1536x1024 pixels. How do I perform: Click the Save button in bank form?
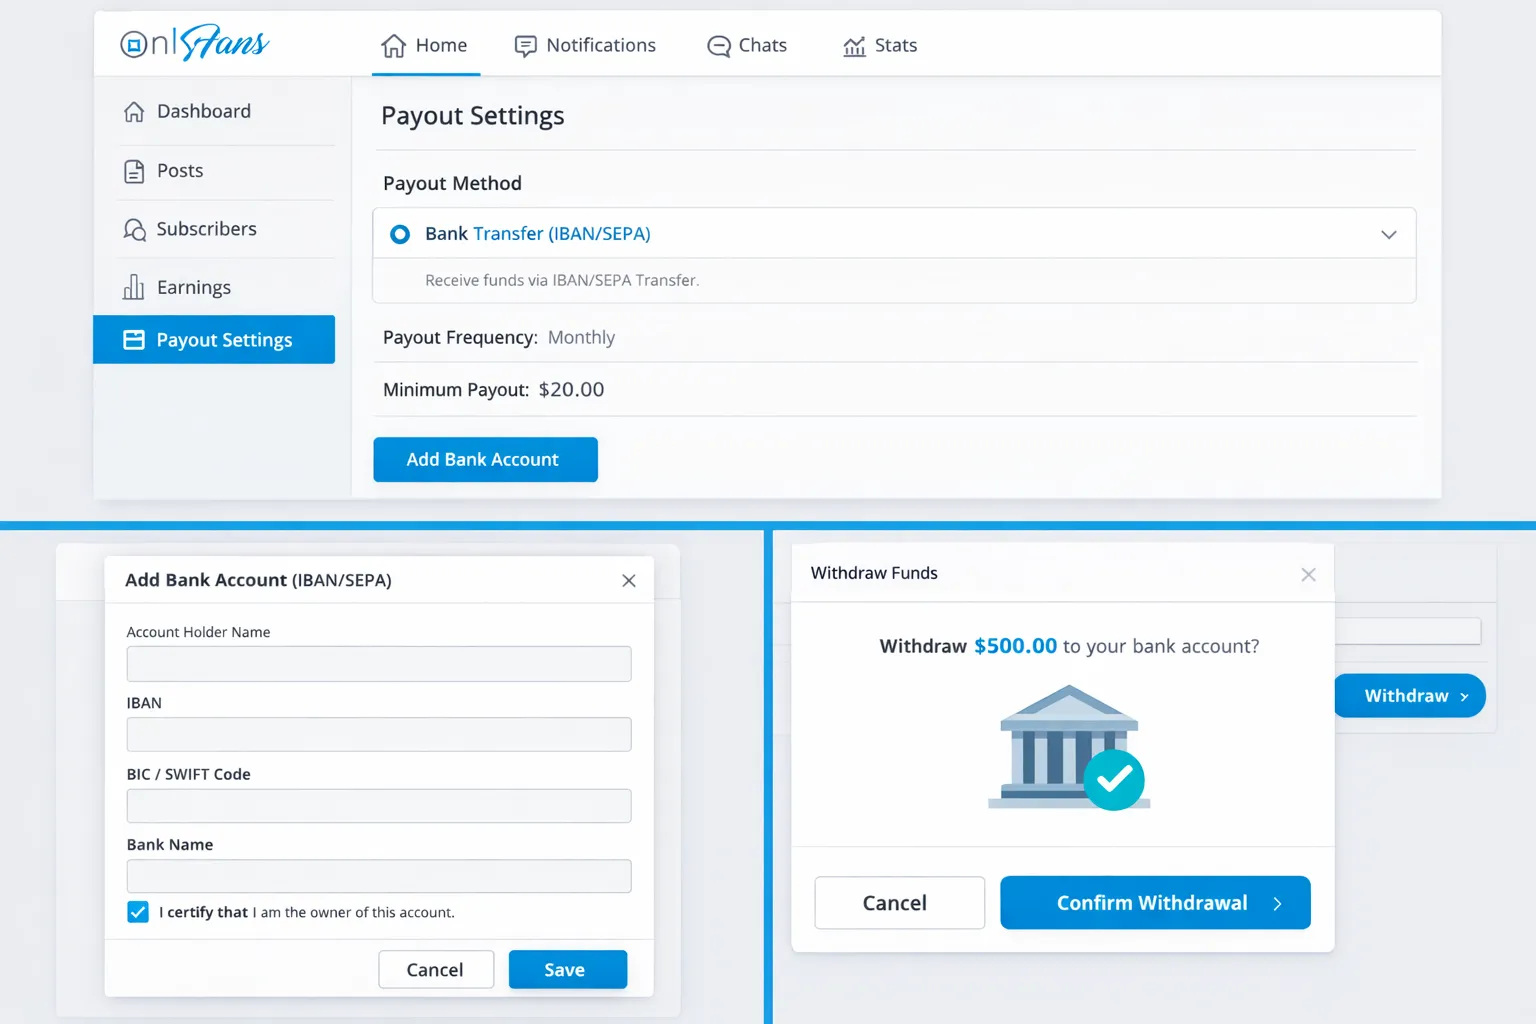pyautogui.click(x=567, y=970)
